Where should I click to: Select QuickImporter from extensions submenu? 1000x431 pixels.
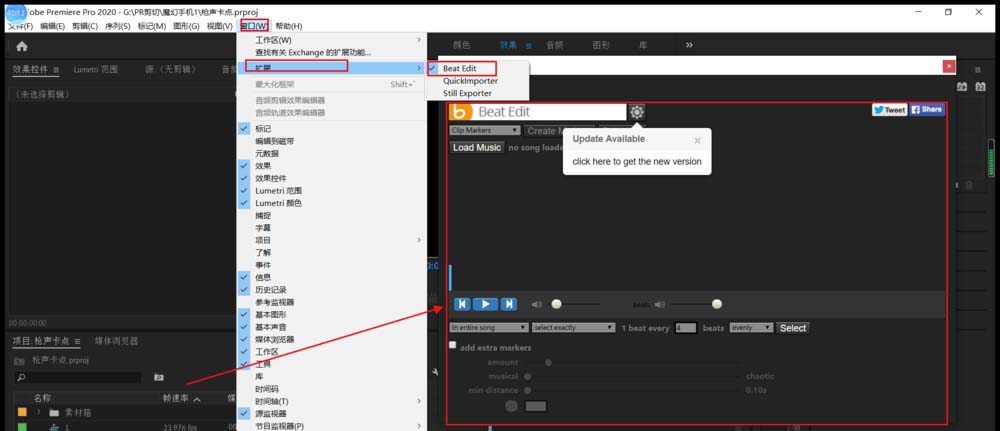click(x=470, y=81)
